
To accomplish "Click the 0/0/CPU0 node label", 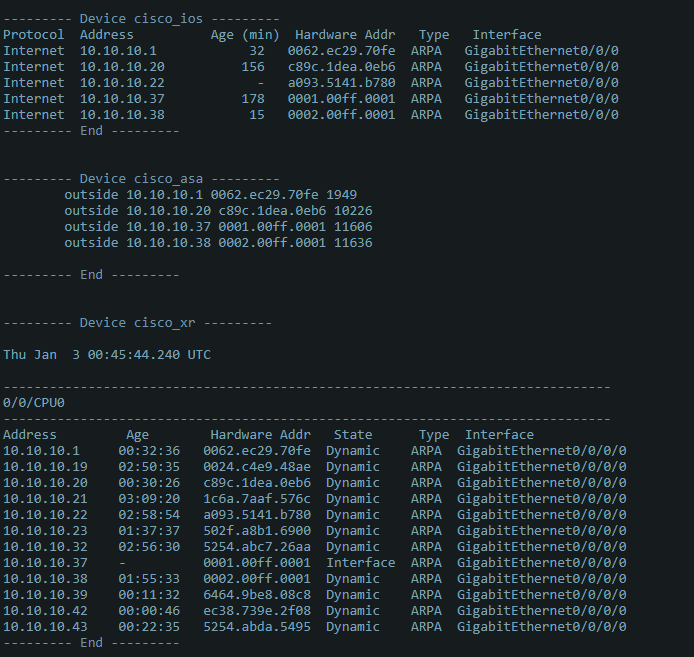I will tap(33, 402).
